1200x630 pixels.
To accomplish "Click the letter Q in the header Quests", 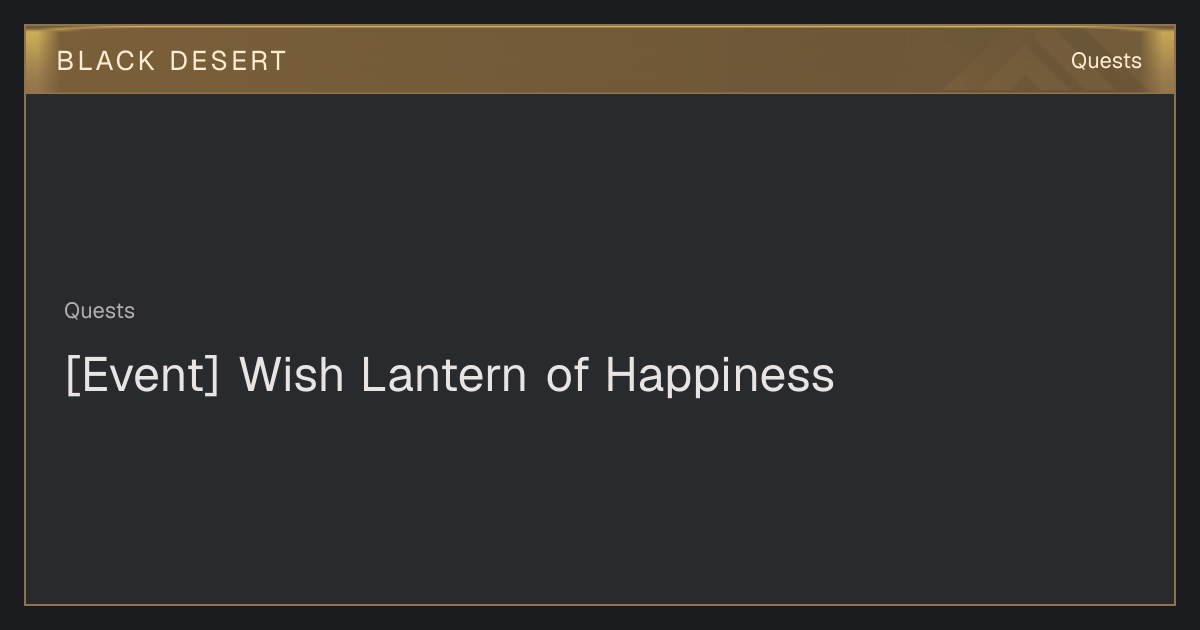I will [x=1080, y=61].
